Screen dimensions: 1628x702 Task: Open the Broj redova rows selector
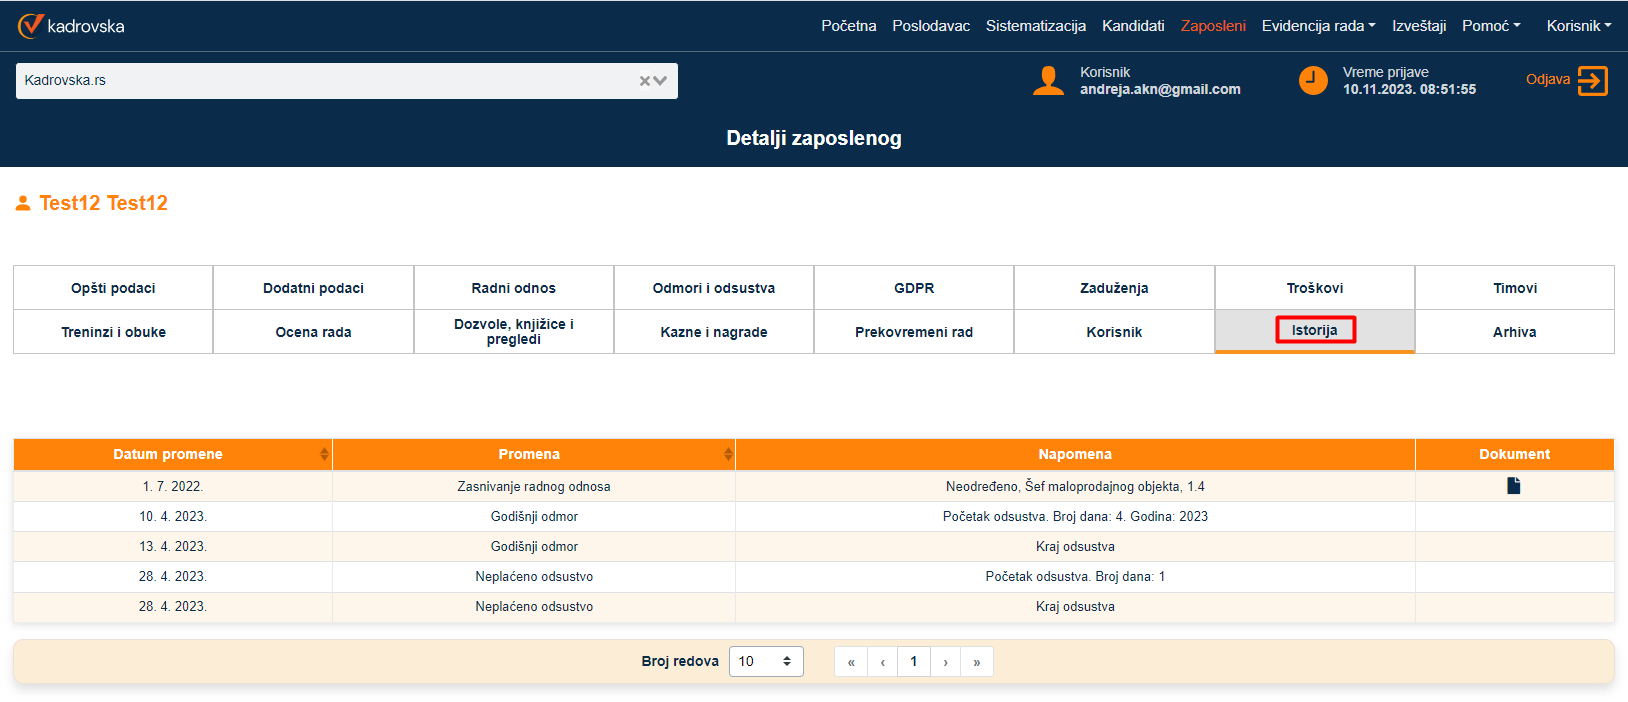click(x=766, y=662)
